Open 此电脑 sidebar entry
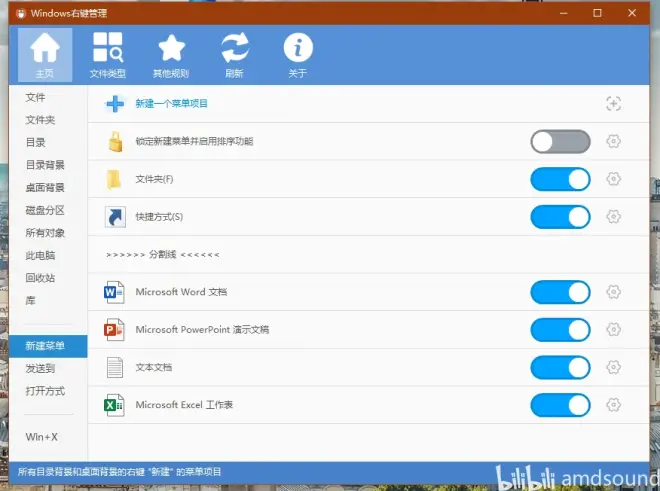Viewport: 660px width, 491px height. coord(40,255)
